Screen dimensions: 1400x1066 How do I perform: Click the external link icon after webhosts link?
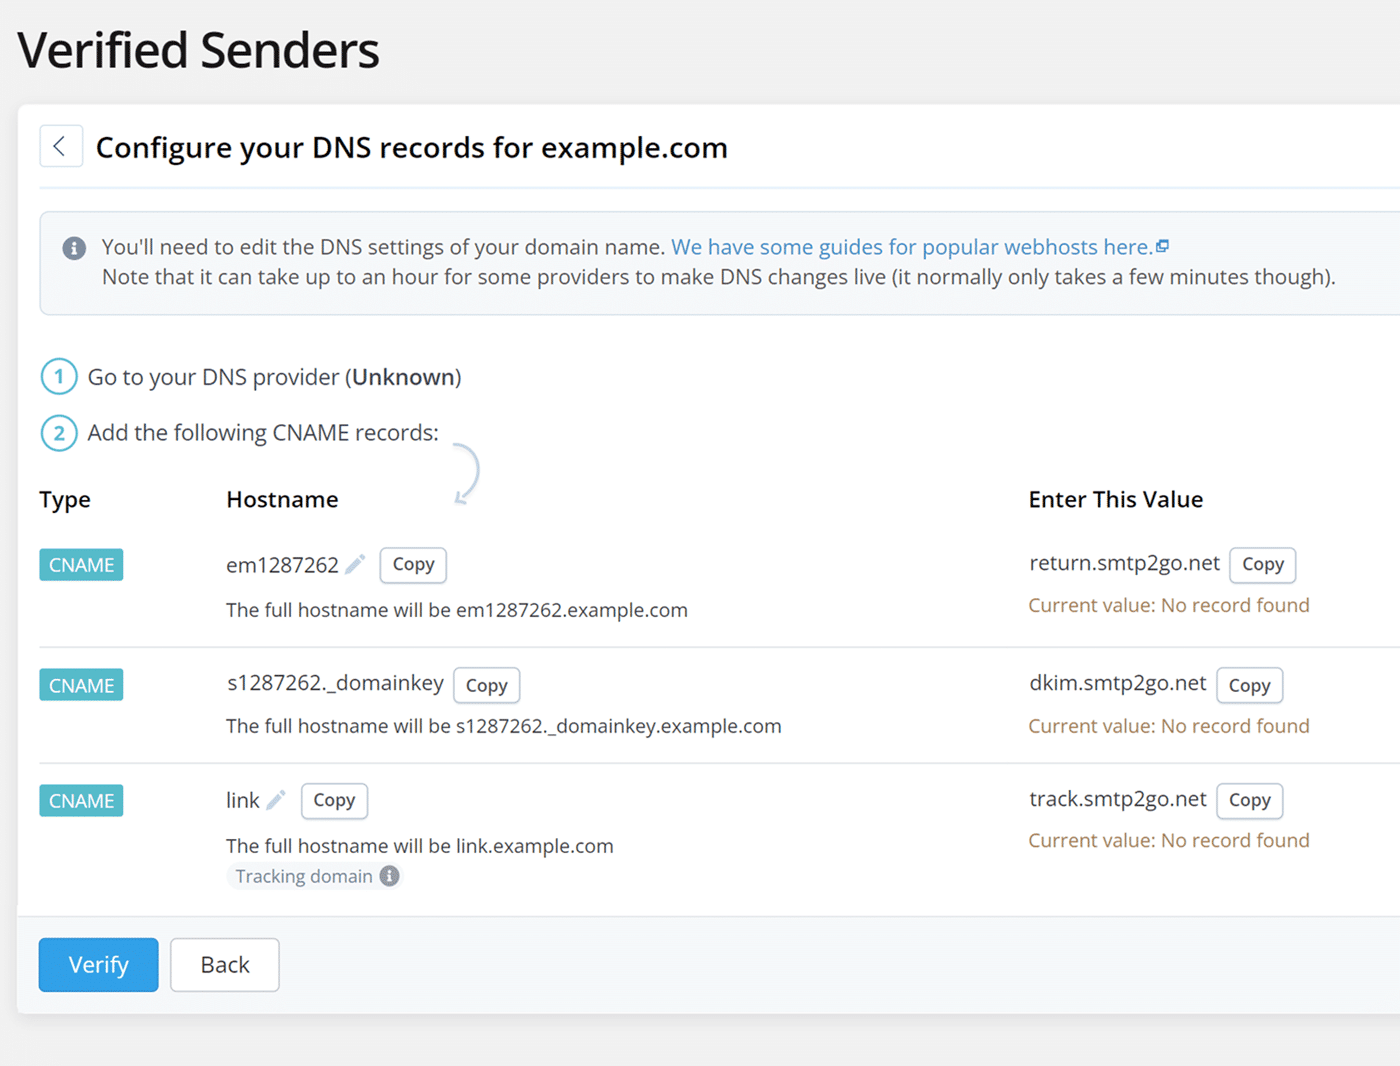(x=1163, y=245)
